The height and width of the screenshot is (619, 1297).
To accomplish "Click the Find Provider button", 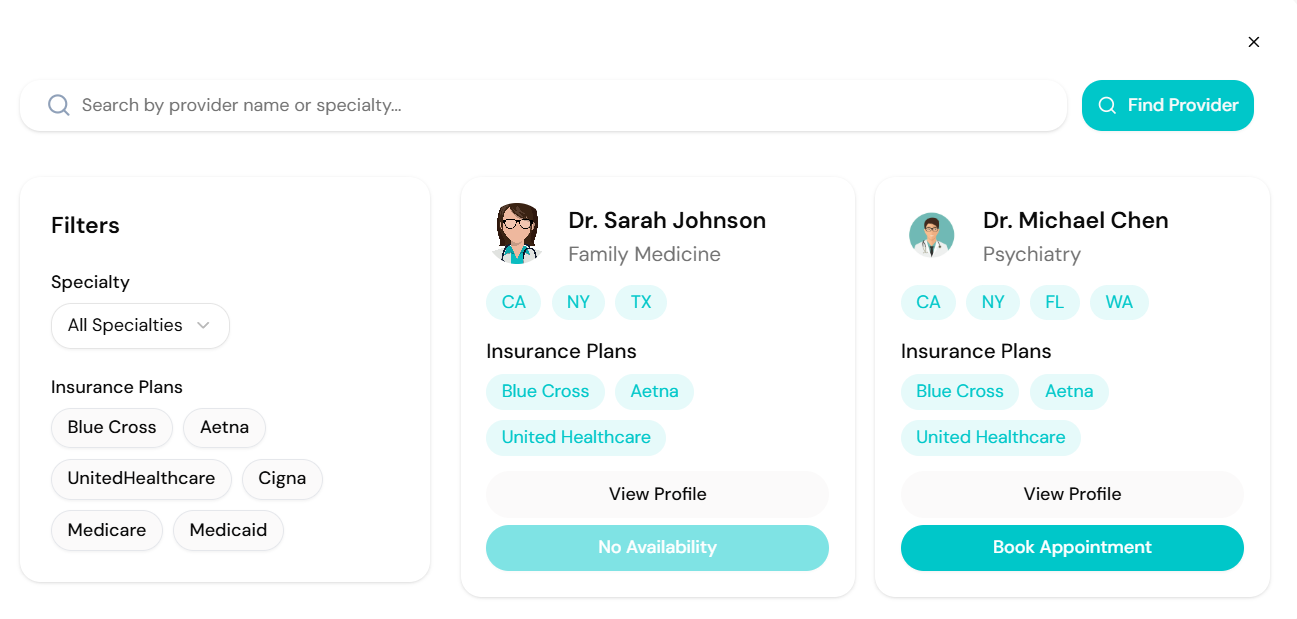I will pos(1167,105).
